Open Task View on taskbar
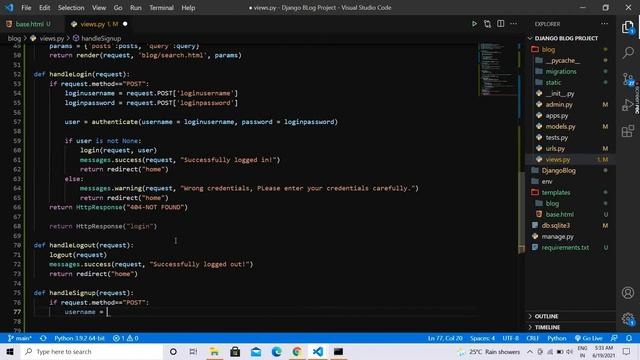The width and height of the screenshot is (640, 360). (x=193, y=351)
